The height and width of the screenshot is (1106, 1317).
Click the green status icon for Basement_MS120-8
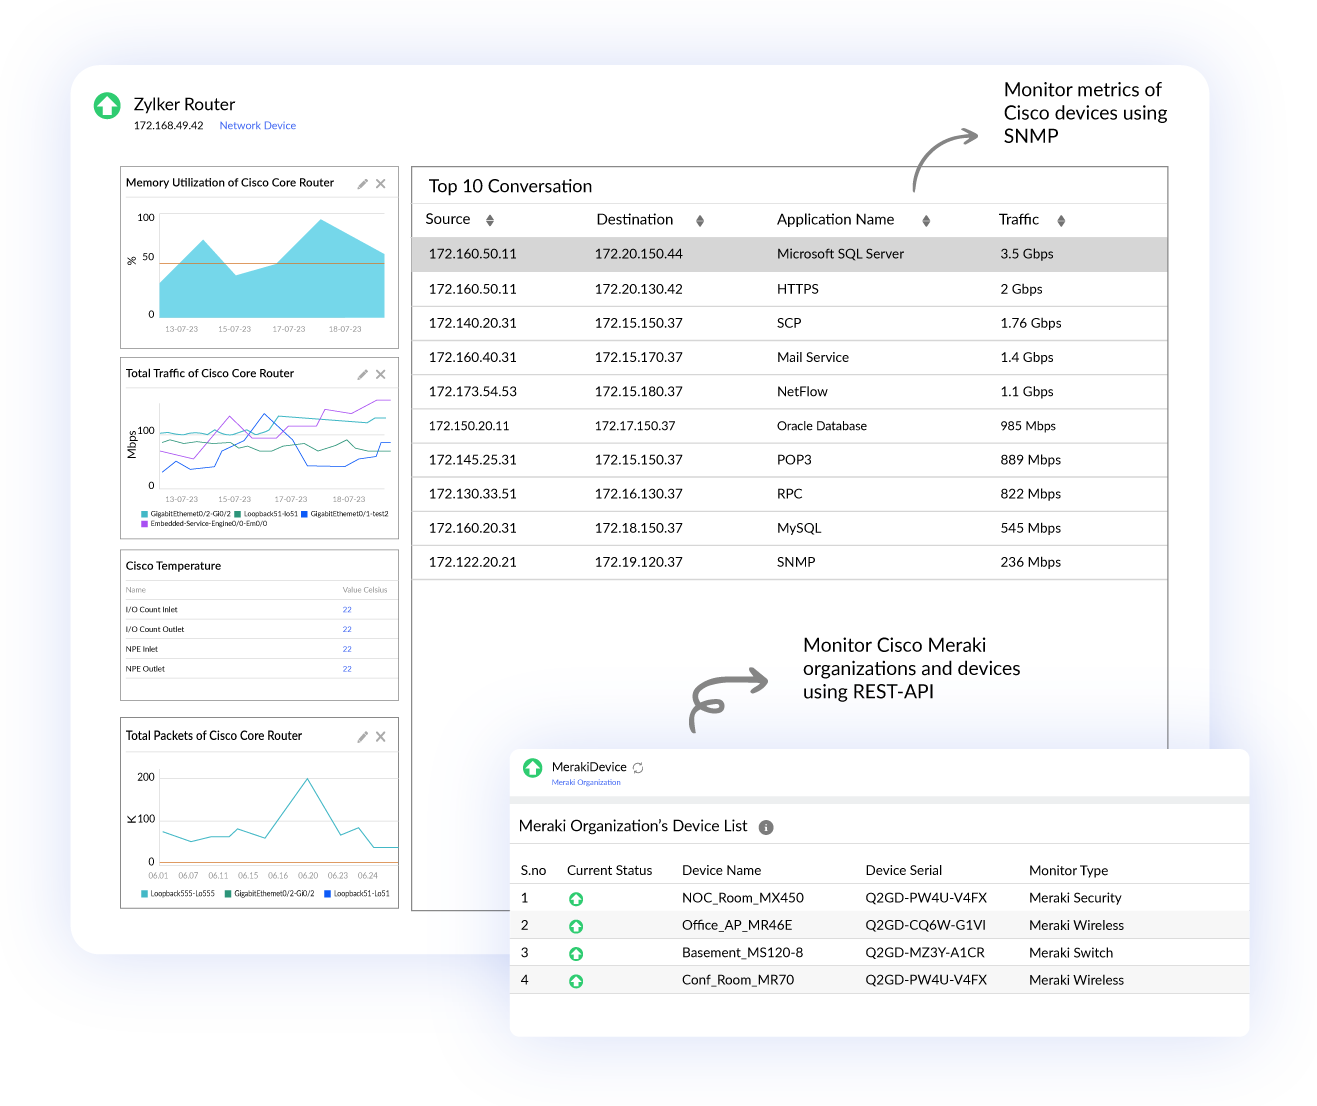click(x=576, y=953)
